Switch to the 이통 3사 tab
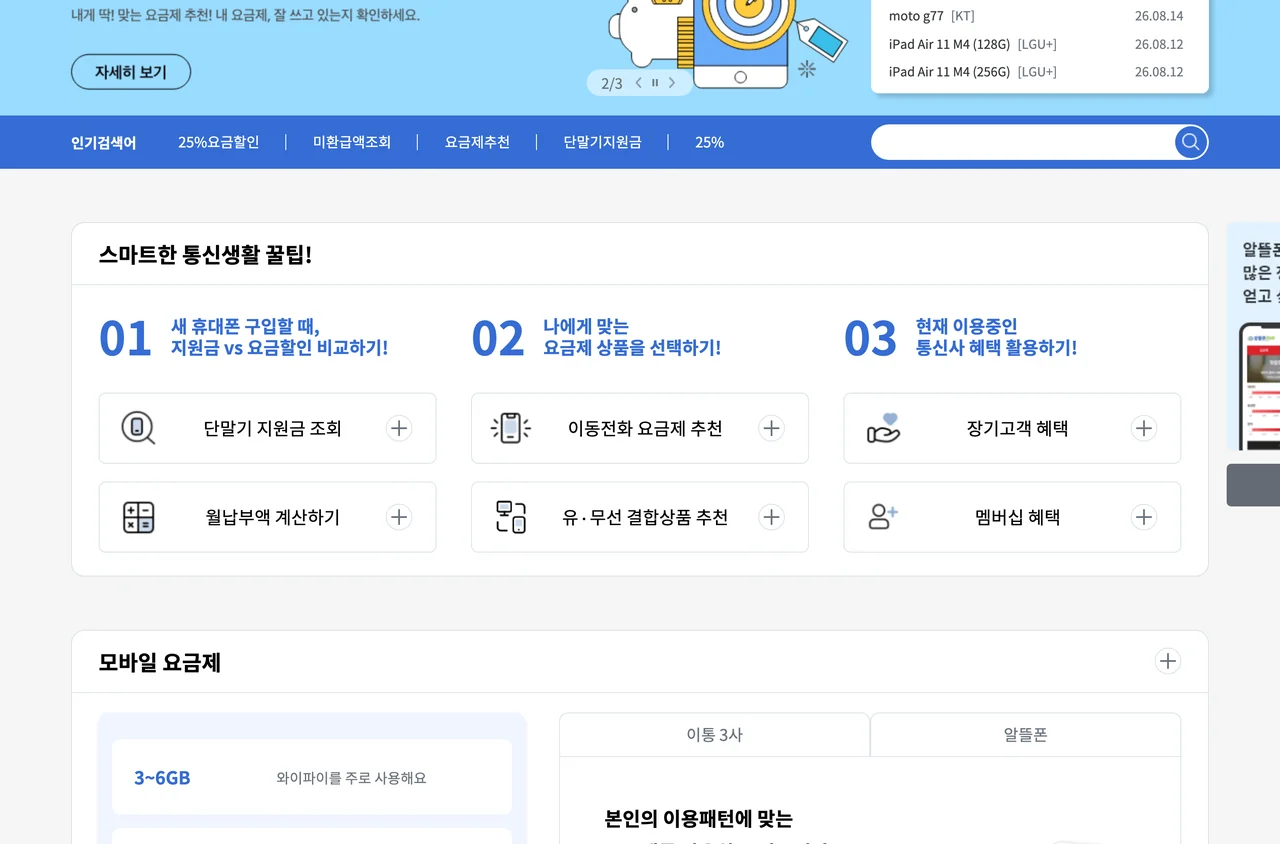Image resolution: width=1280 pixels, height=844 pixels. click(x=714, y=734)
